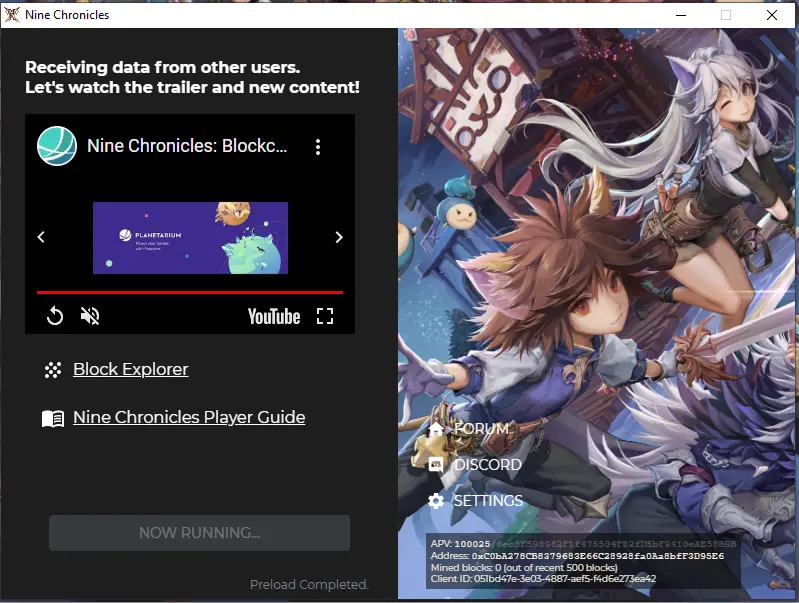Click the Address 0xC0bA278CB8379683... text
Viewport: 799px width, 603px height.
577,556
